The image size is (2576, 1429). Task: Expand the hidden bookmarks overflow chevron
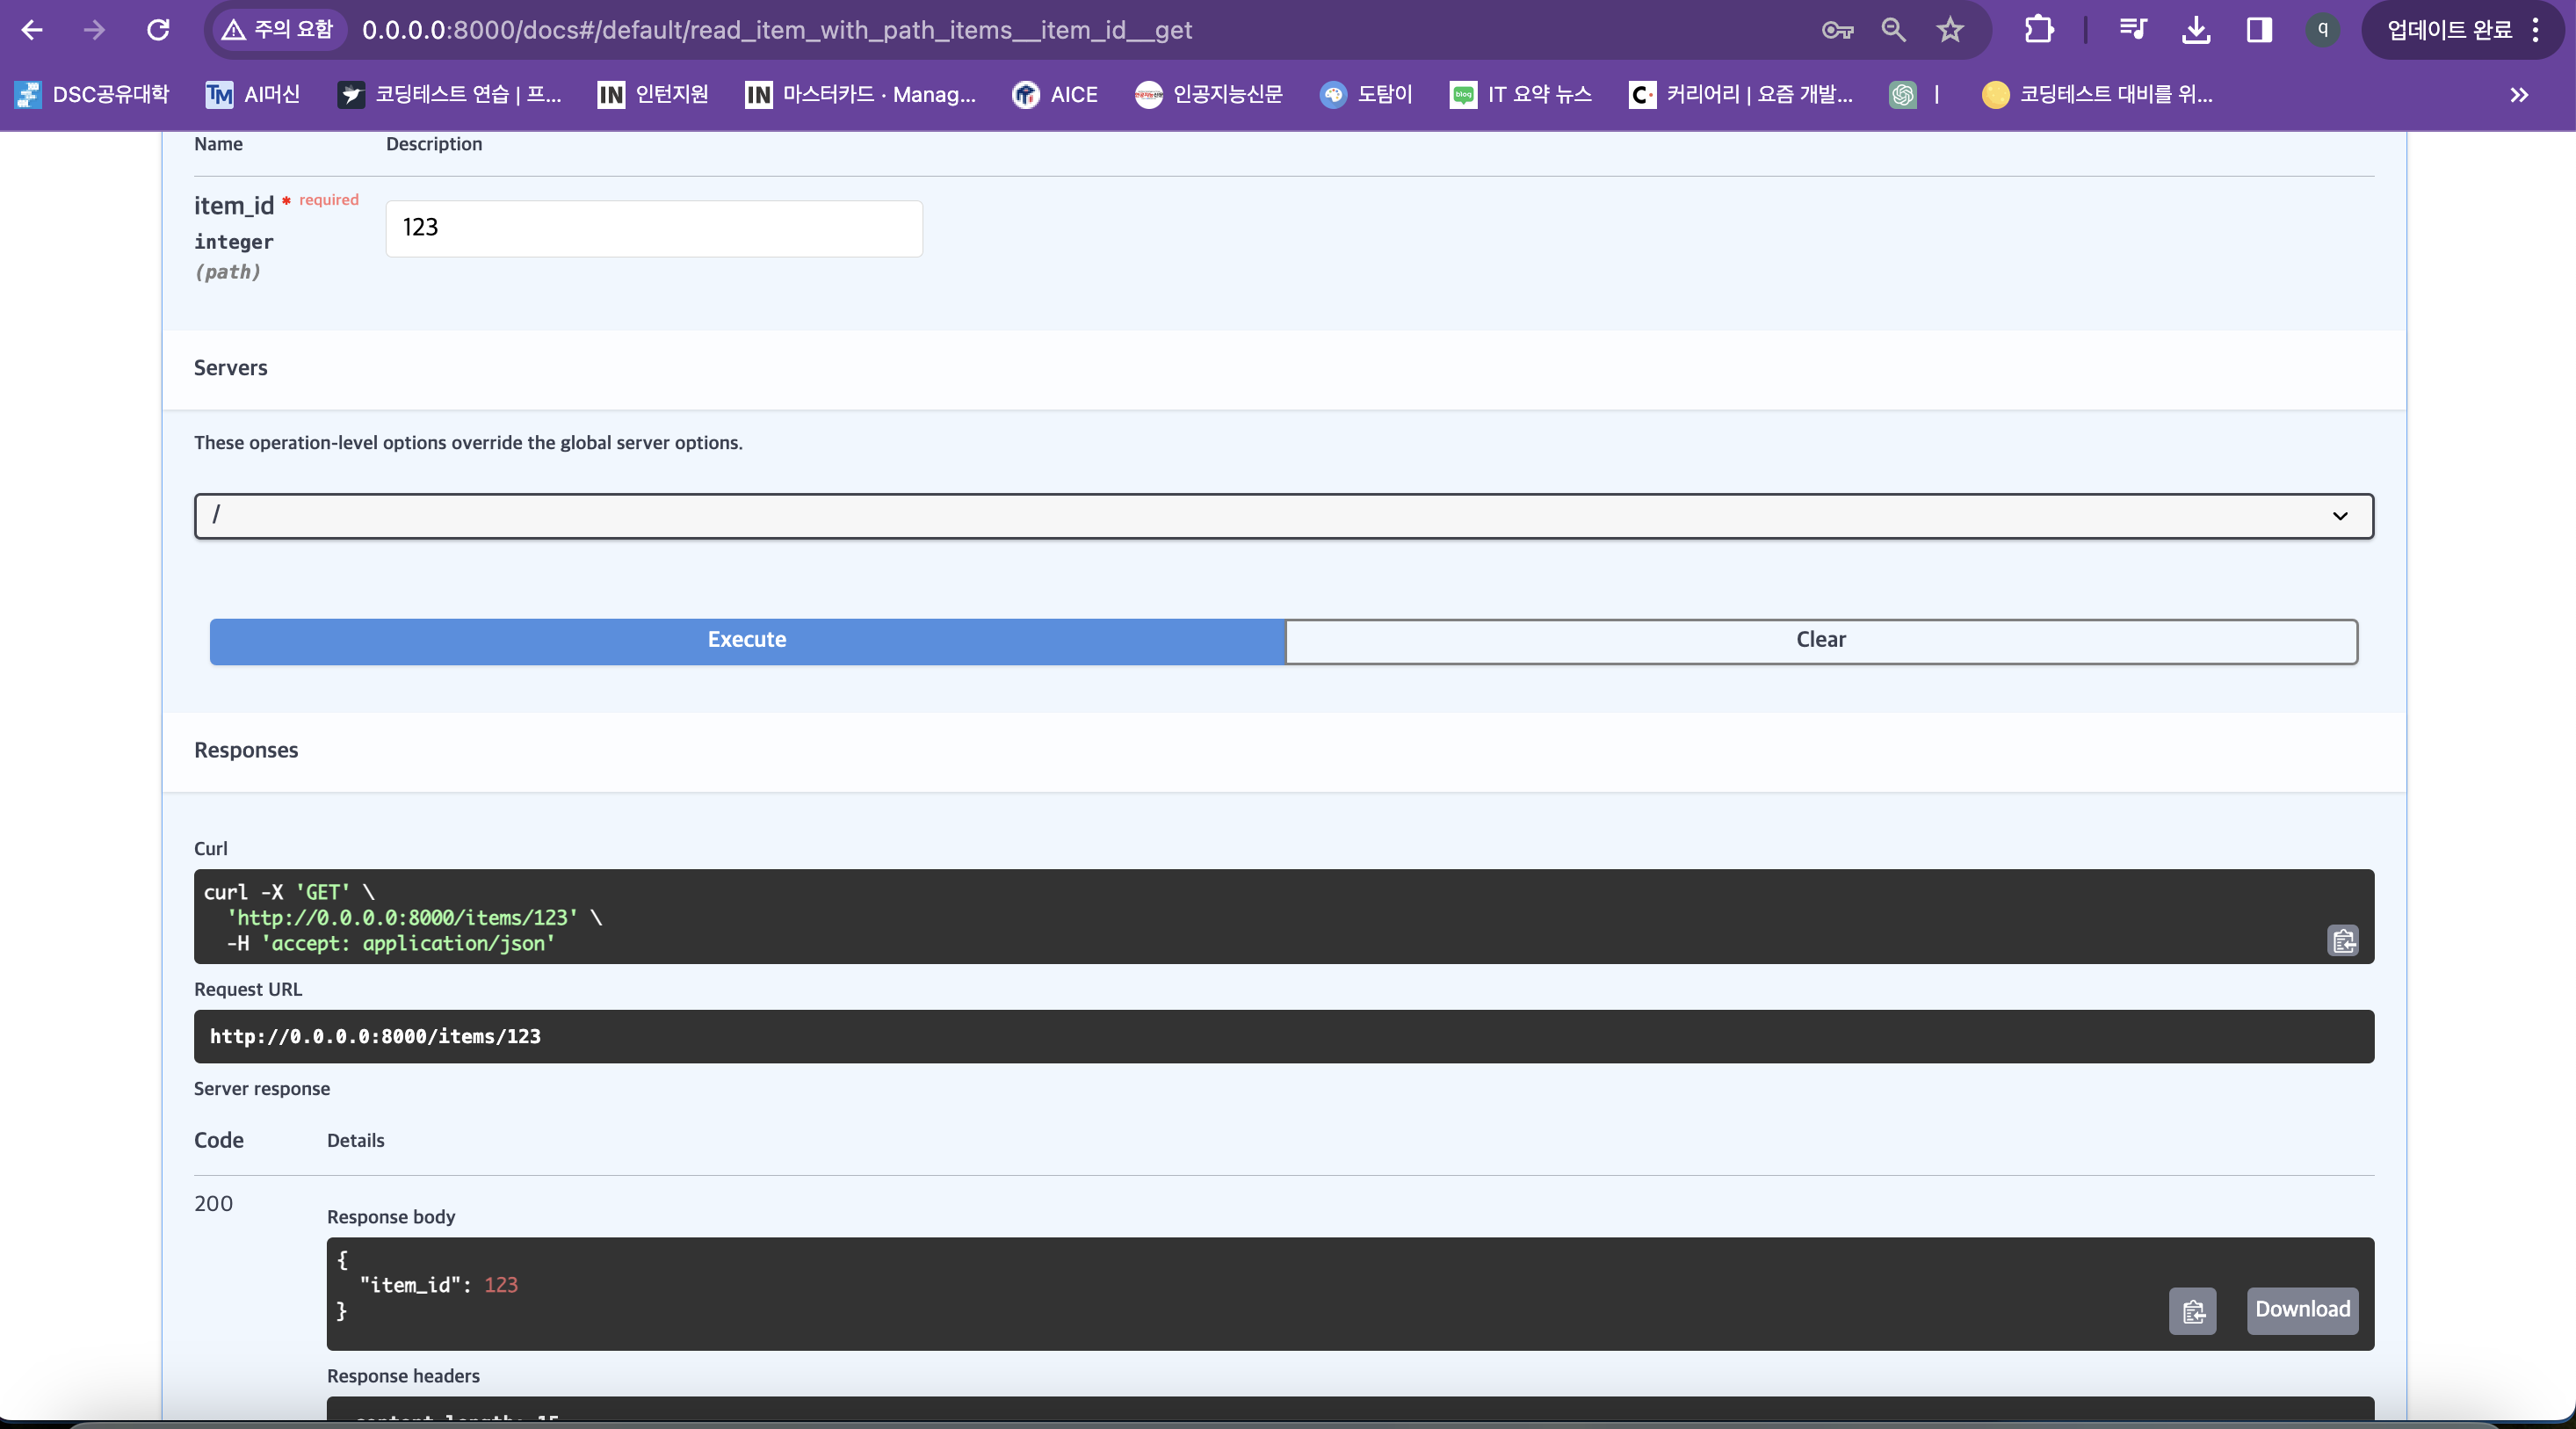(2519, 95)
